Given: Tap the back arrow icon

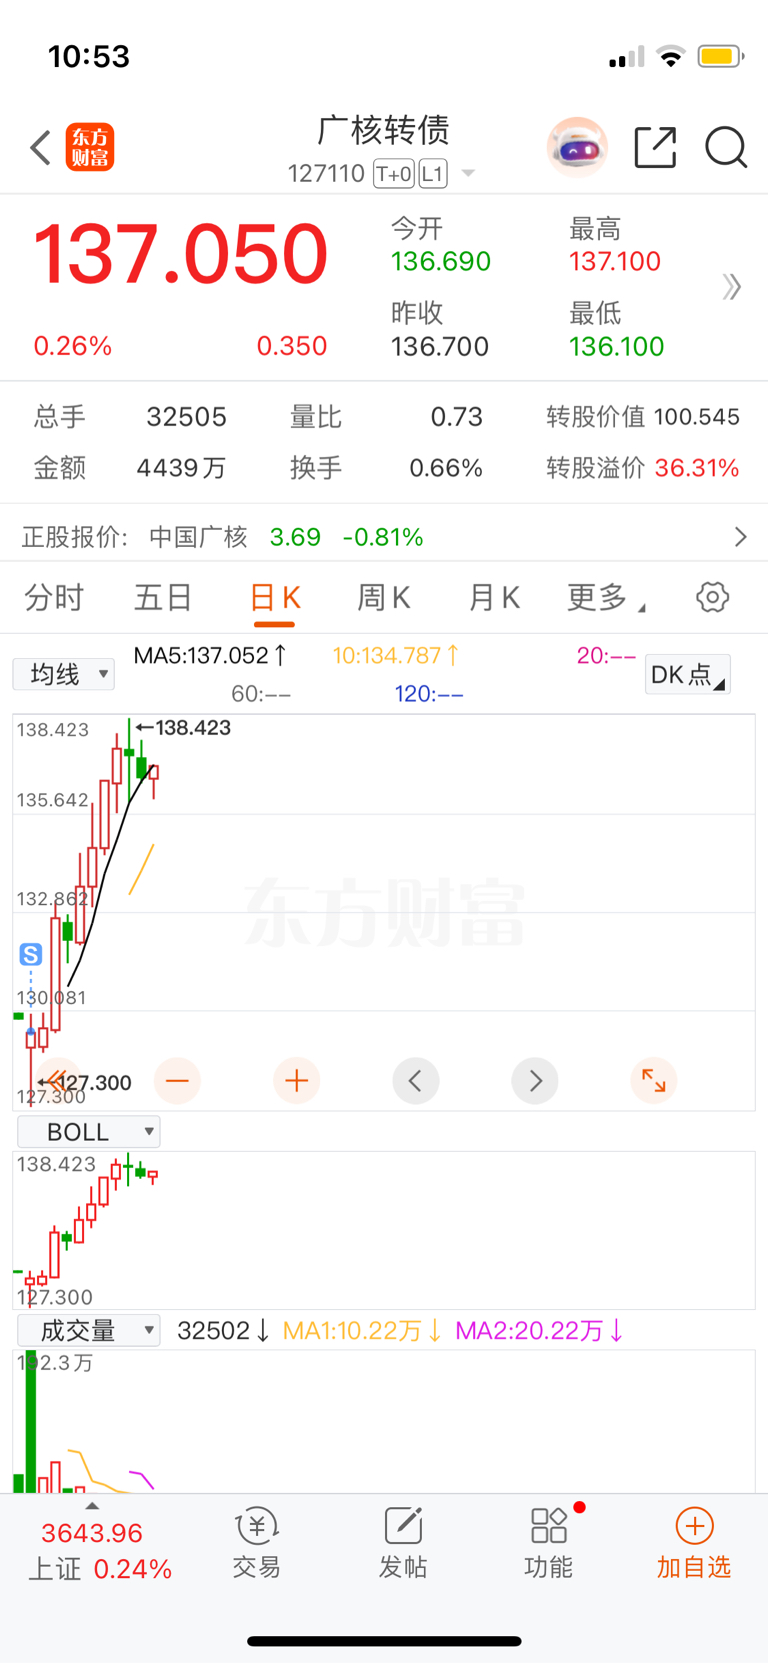Looking at the screenshot, I should coord(40,148).
